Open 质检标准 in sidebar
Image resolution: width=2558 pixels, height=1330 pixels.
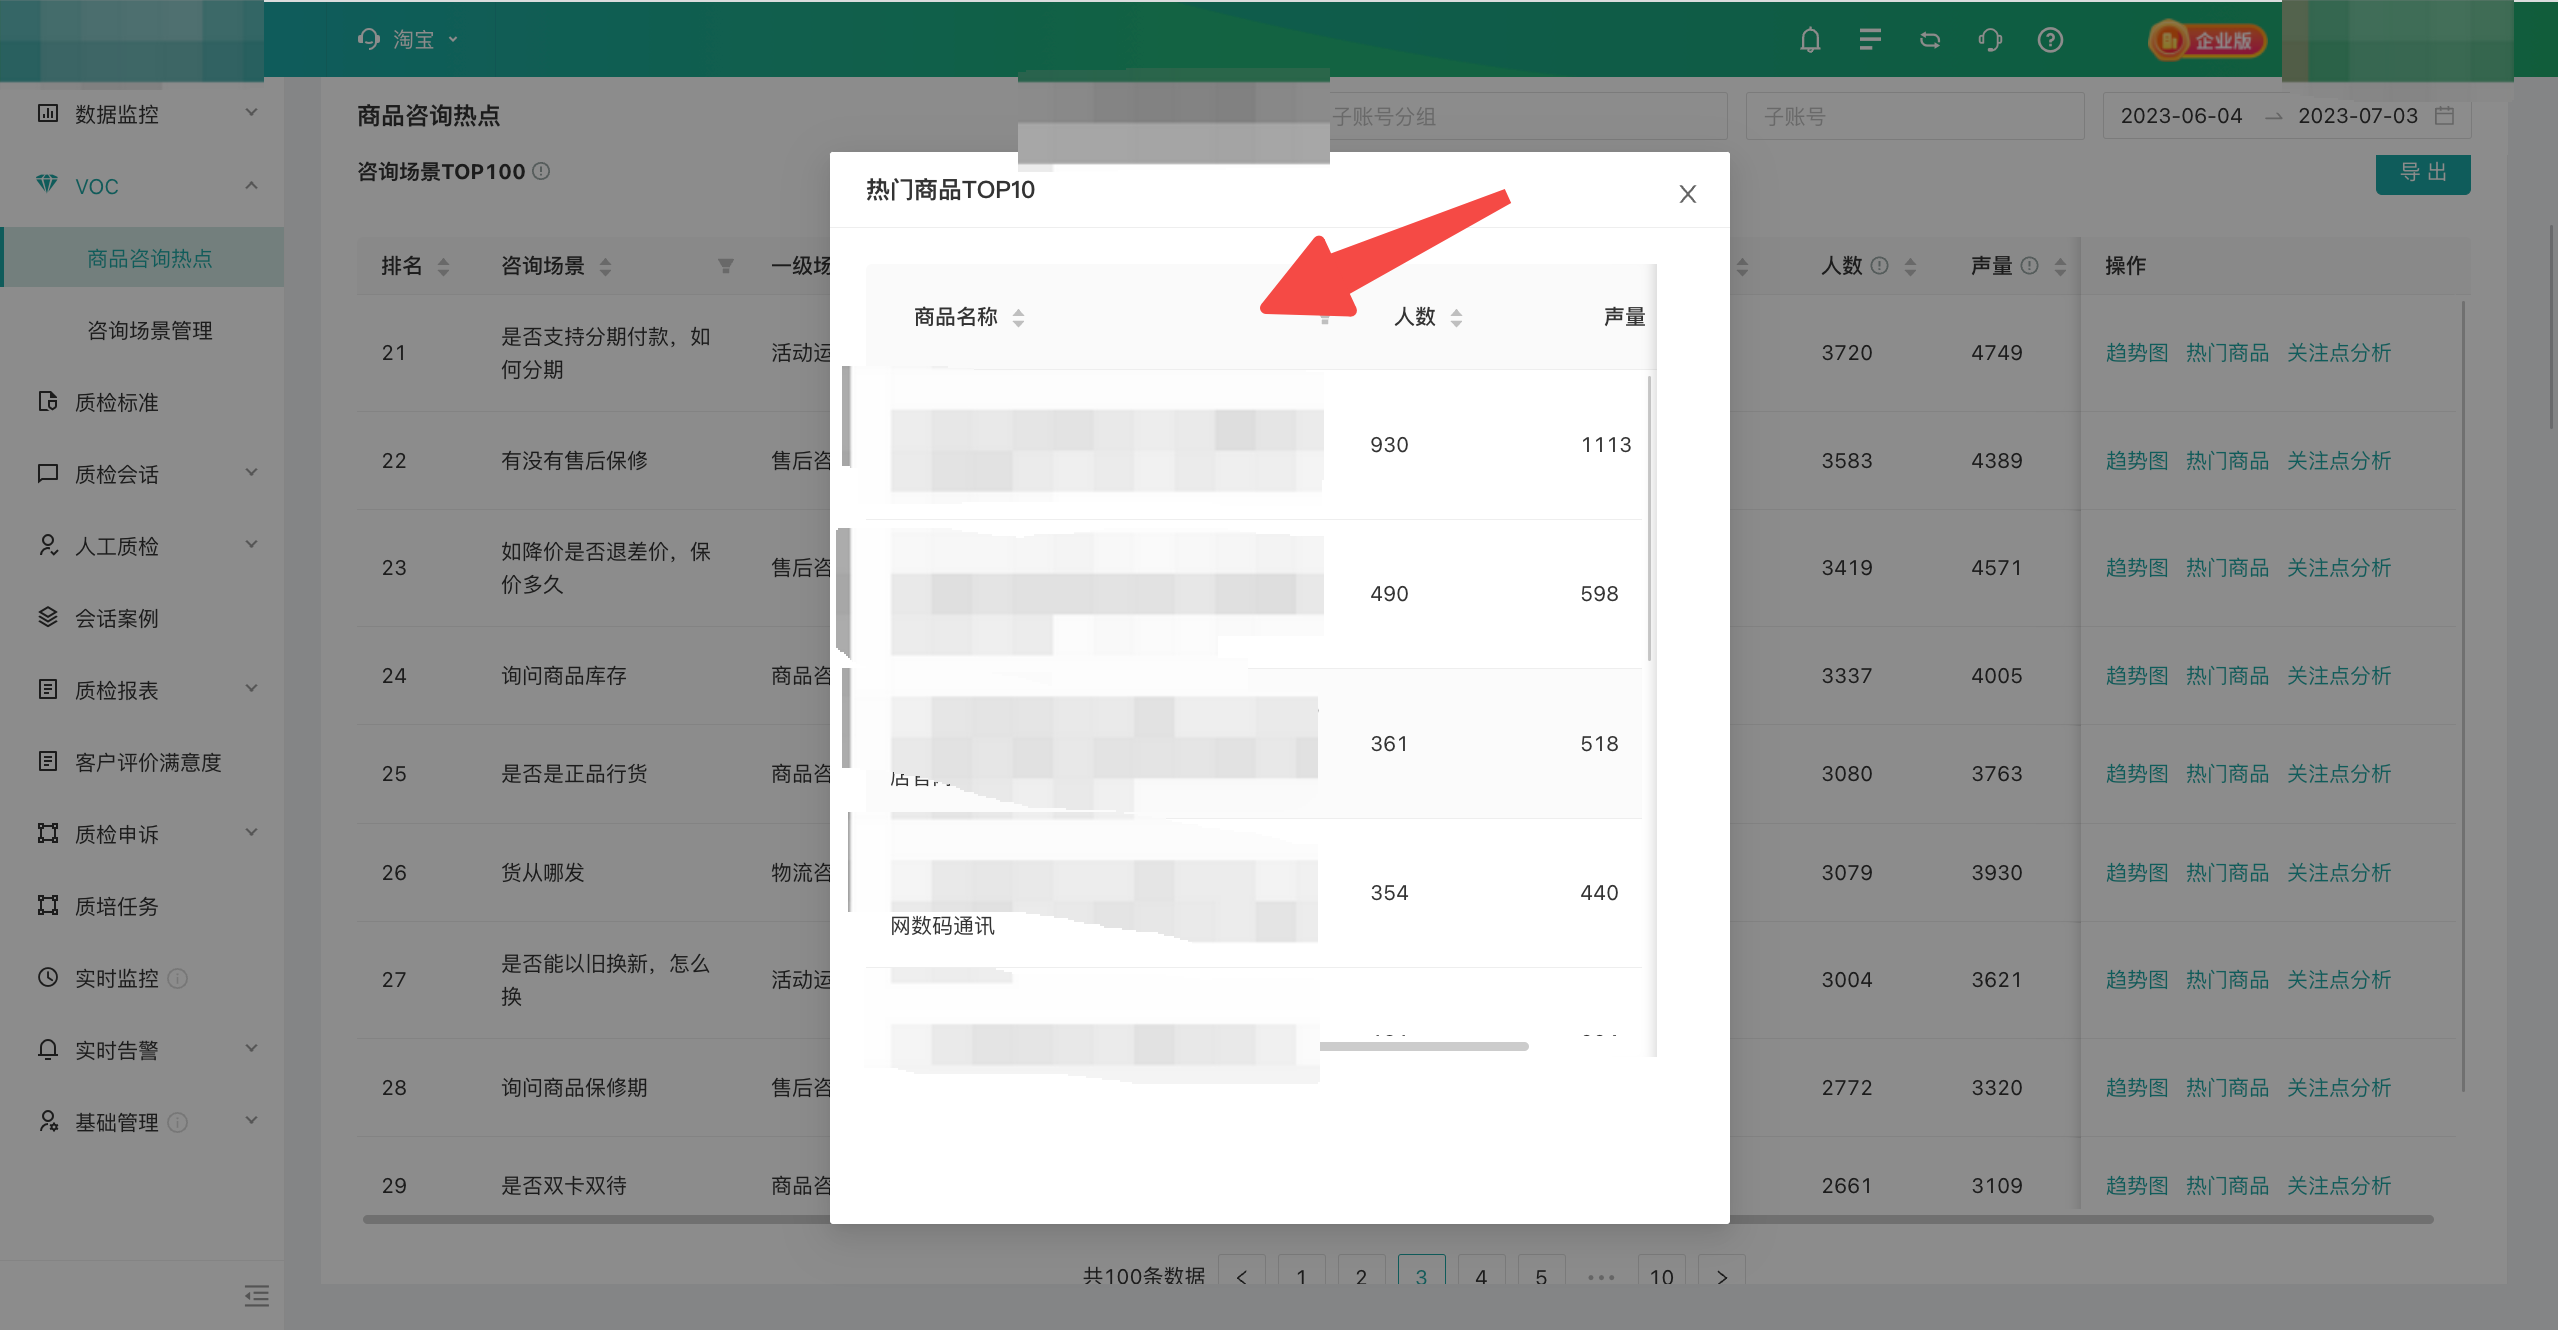point(116,402)
